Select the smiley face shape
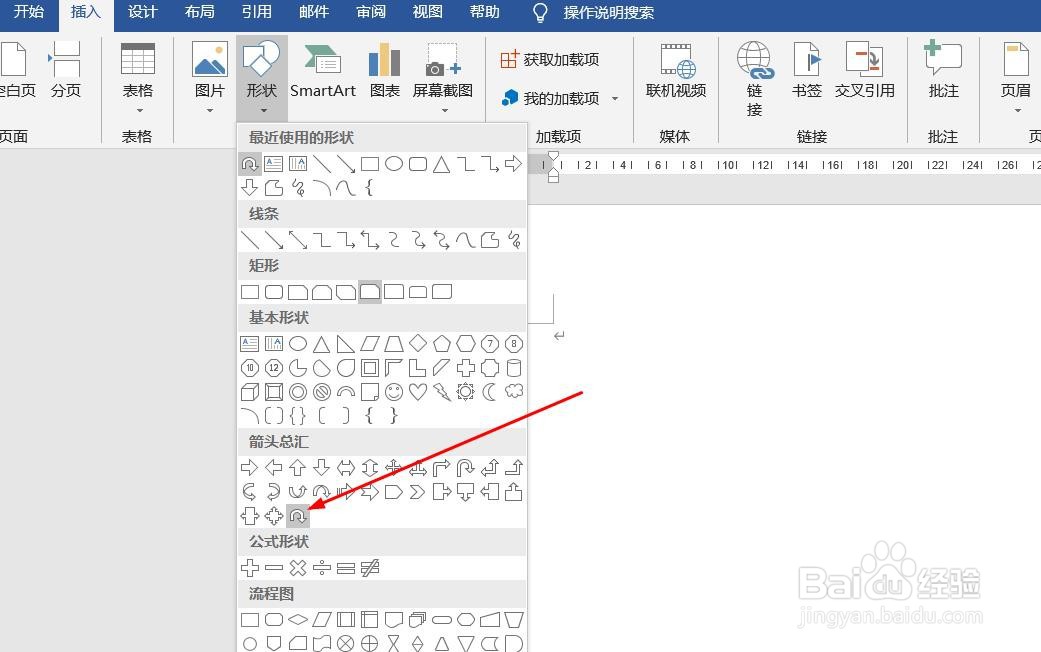The width and height of the screenshot is (1041, 652). point(394,392)
